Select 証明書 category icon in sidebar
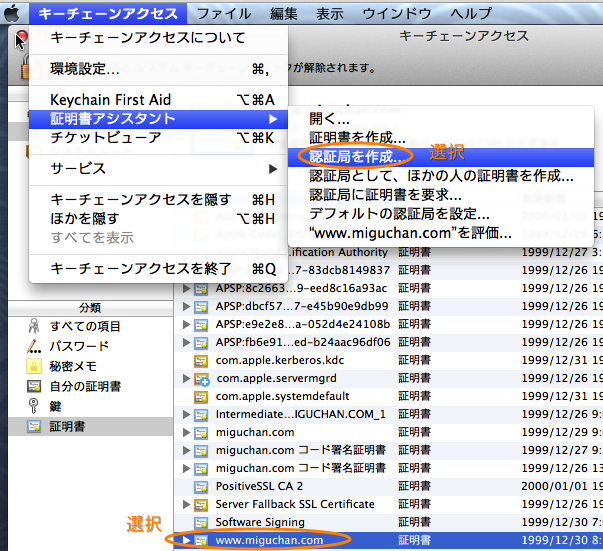Viewport: 603px width, 551px height. coord(34,426)
